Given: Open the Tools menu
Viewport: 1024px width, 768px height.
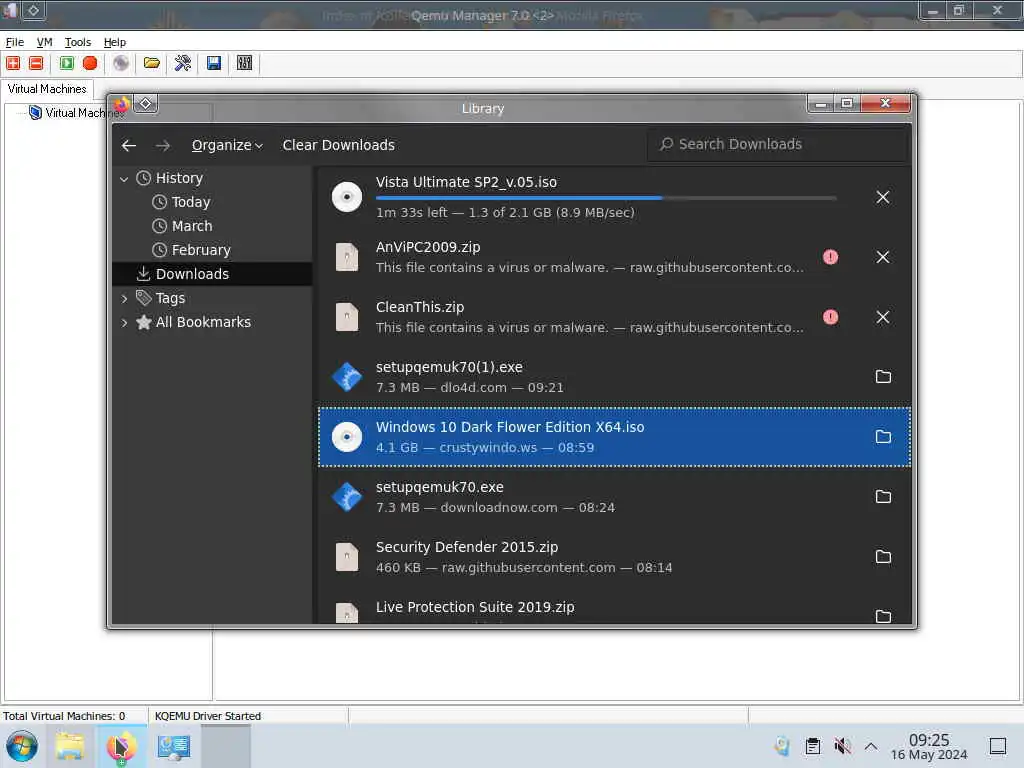Looking at the screenshot, I should [78, 42].
